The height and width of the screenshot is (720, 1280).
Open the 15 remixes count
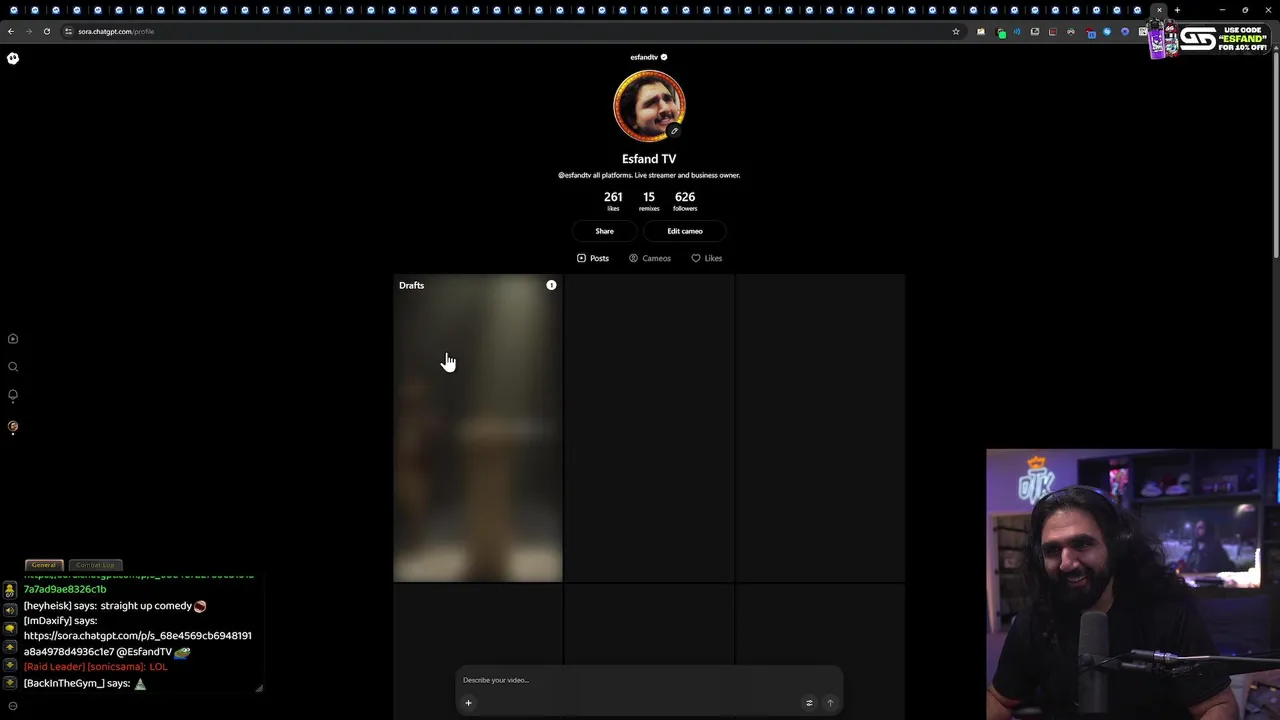point(649,200)
